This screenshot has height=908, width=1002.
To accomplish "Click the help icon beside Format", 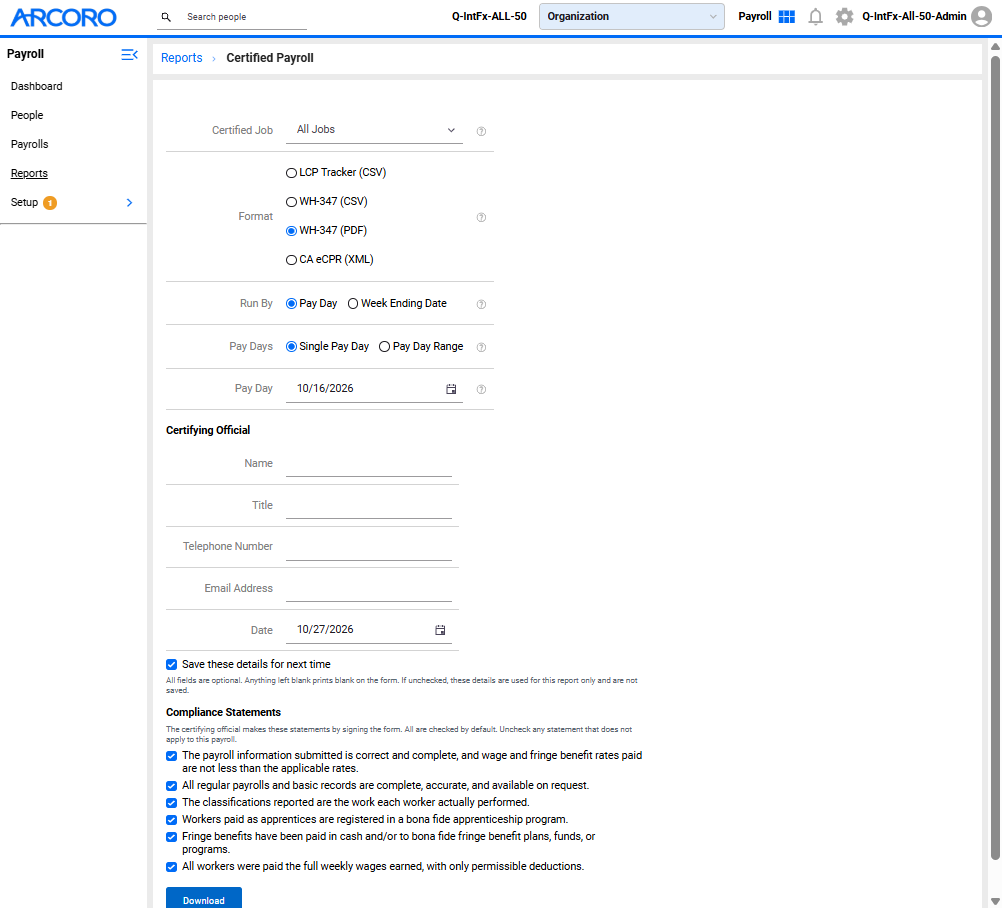I will tap(481, 217).
